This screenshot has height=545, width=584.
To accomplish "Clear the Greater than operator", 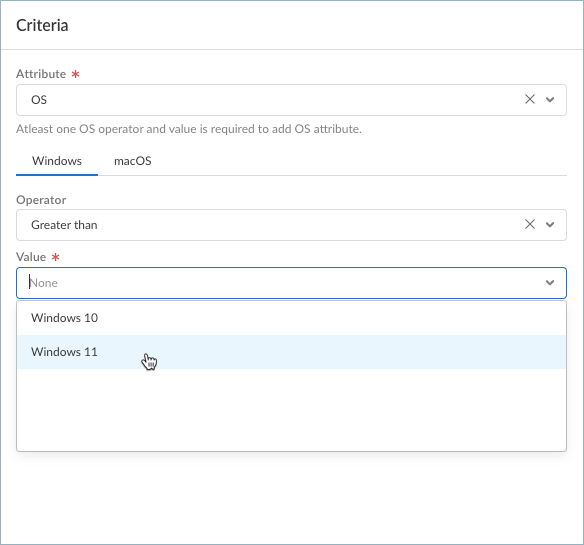I will pyautogui.click(x=530, y=224).
